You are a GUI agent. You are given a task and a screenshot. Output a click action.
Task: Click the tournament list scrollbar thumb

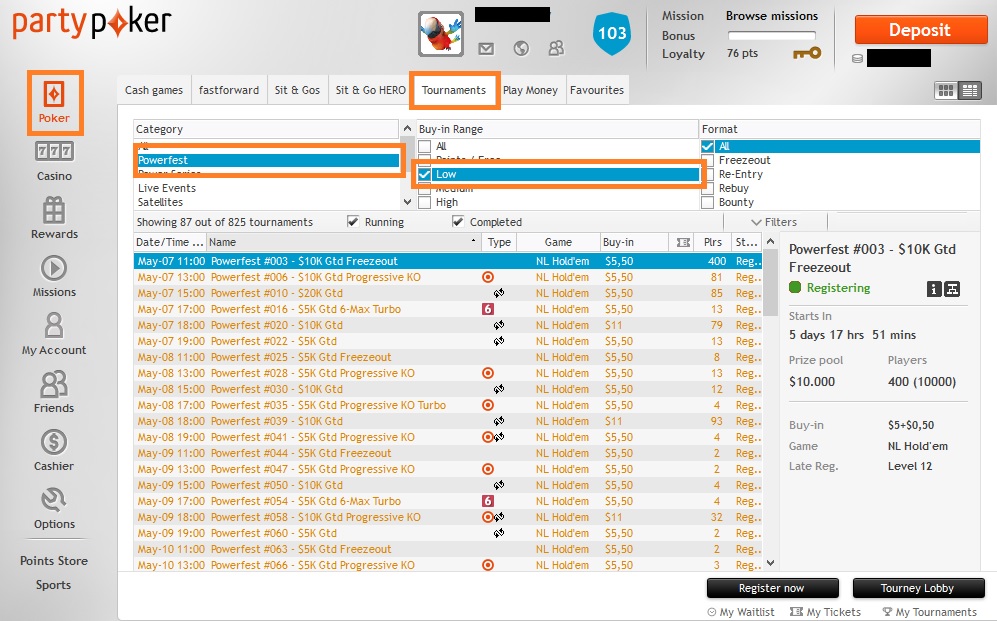771,283
